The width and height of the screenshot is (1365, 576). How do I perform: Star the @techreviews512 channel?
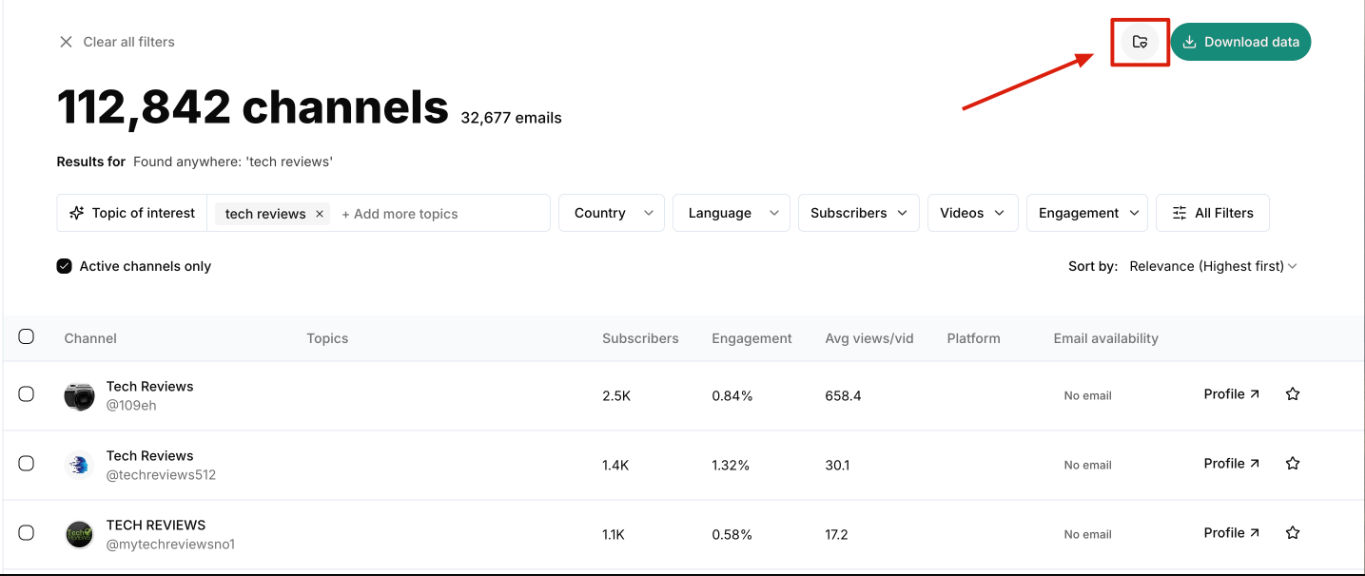tap(1292, 464)
